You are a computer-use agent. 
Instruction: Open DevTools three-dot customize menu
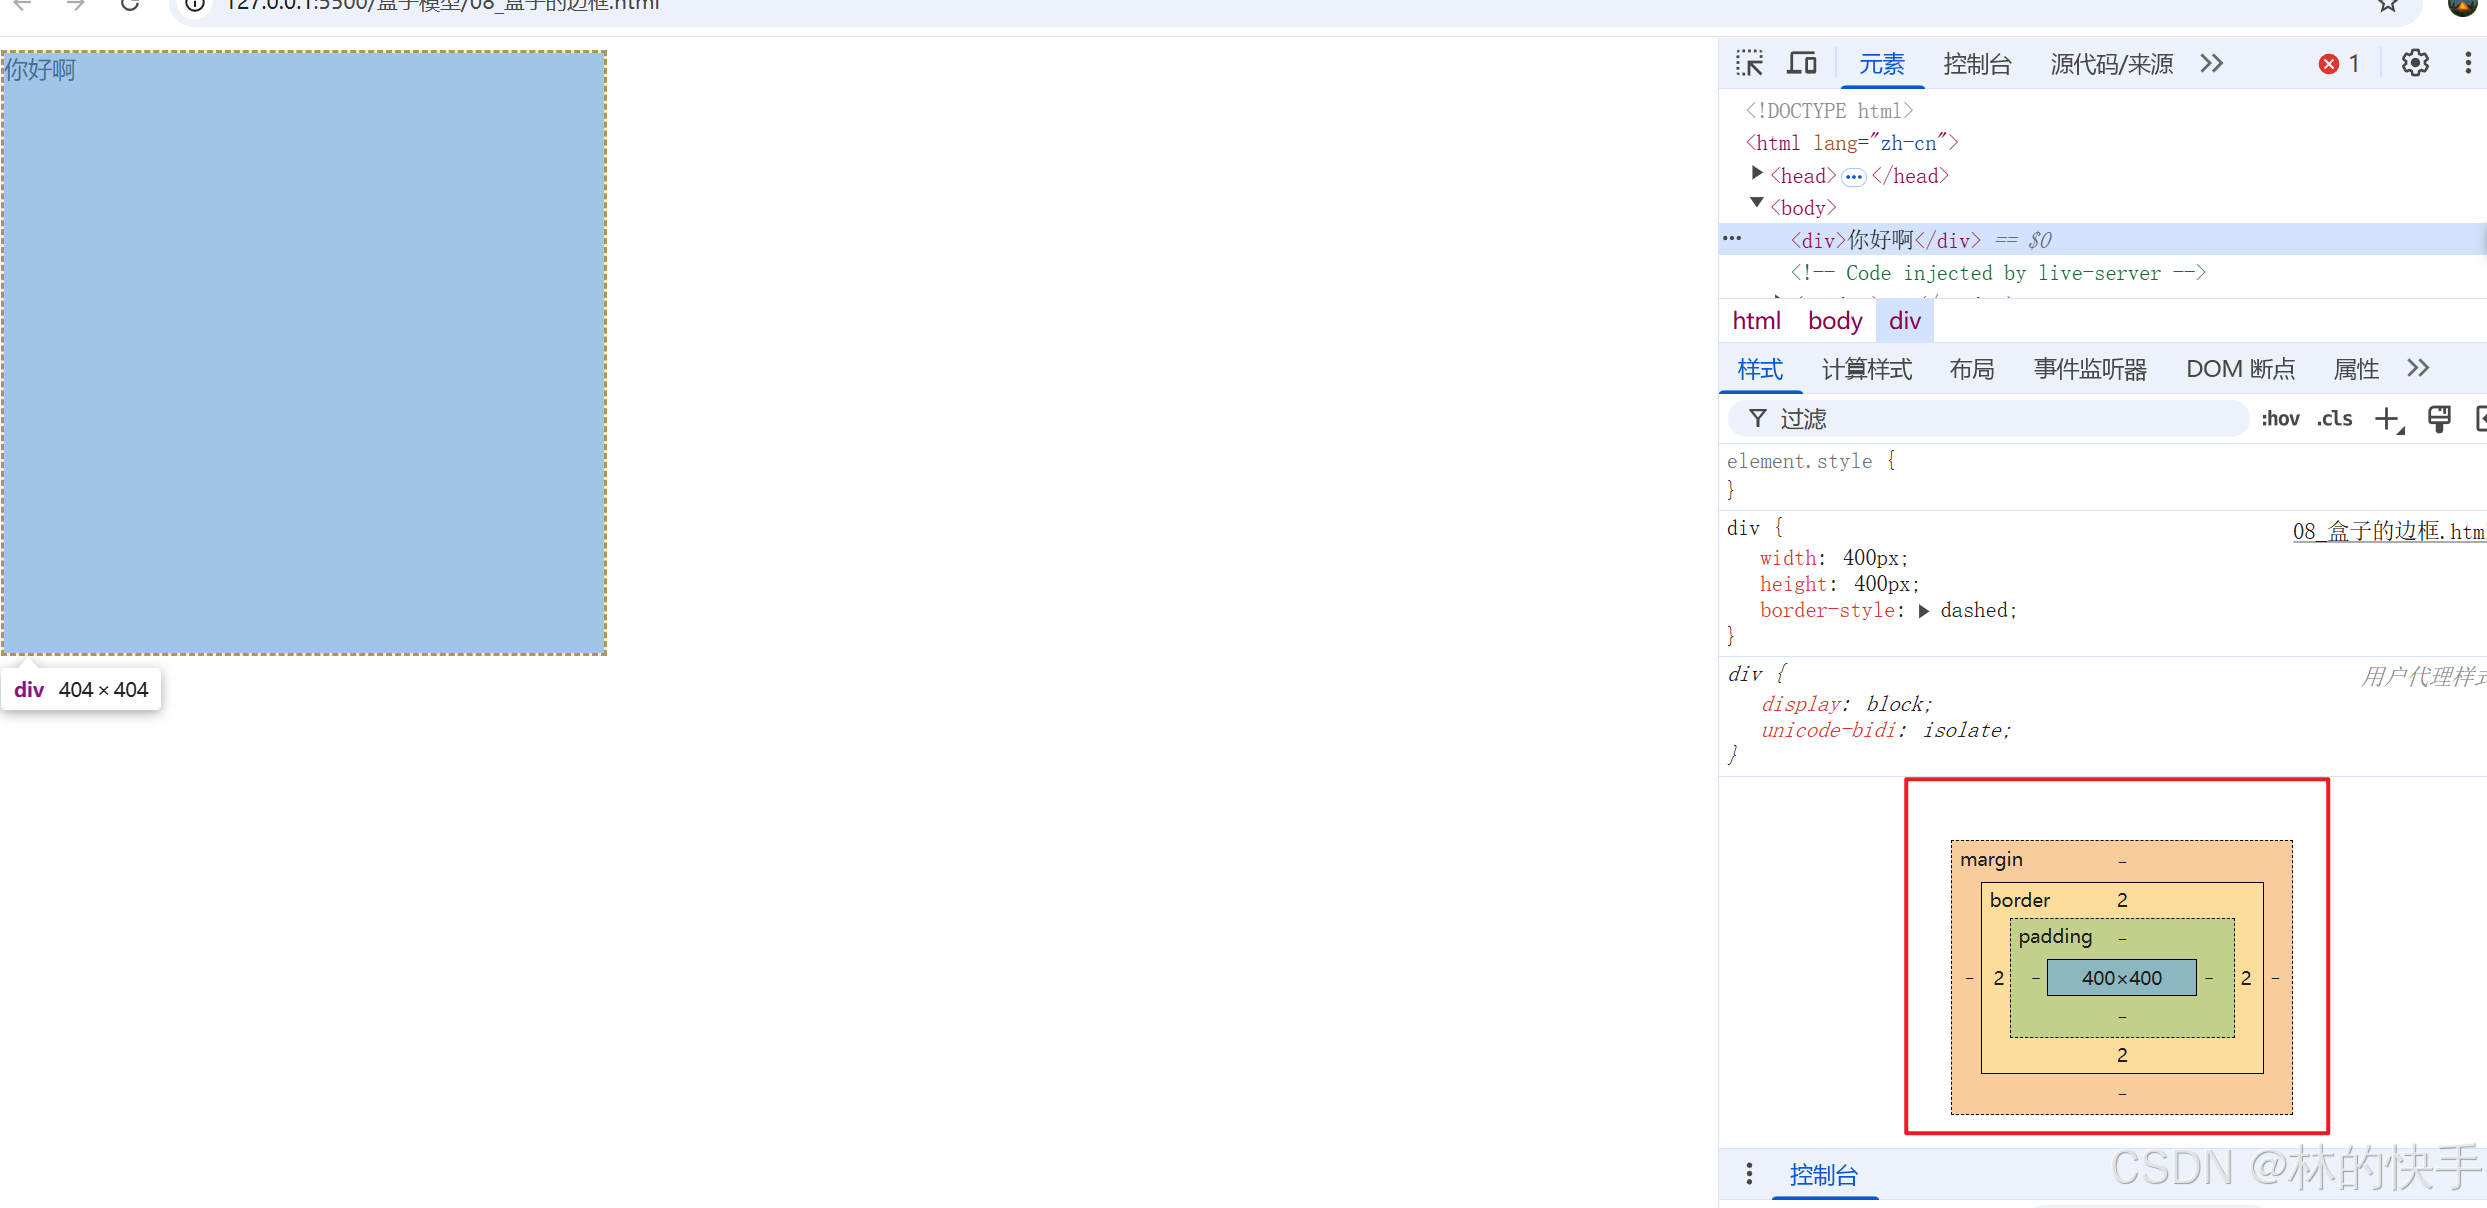pos(2467,64)
